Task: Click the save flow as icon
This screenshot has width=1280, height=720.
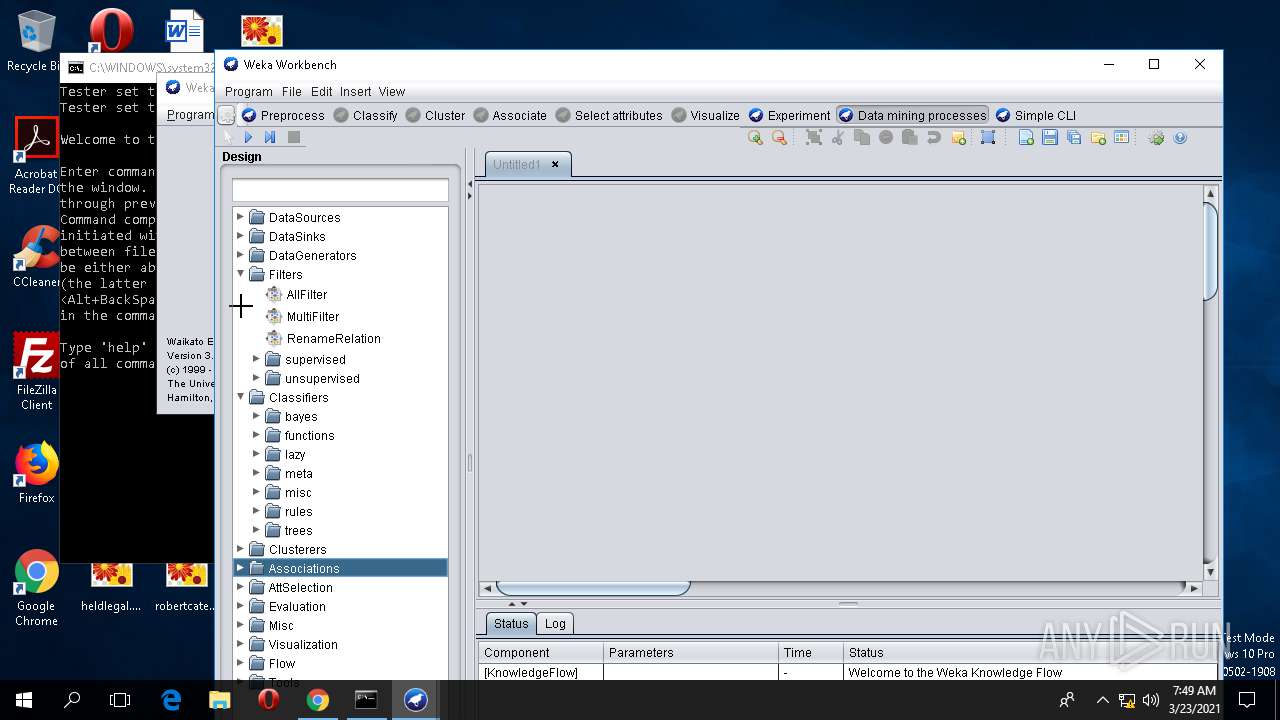Action: (x=1074, y=138)
